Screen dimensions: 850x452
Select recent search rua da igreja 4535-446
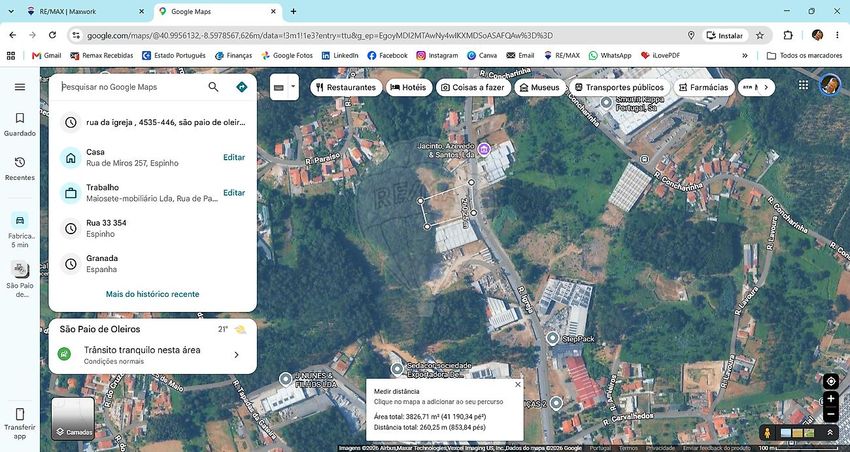coord(152,122)
